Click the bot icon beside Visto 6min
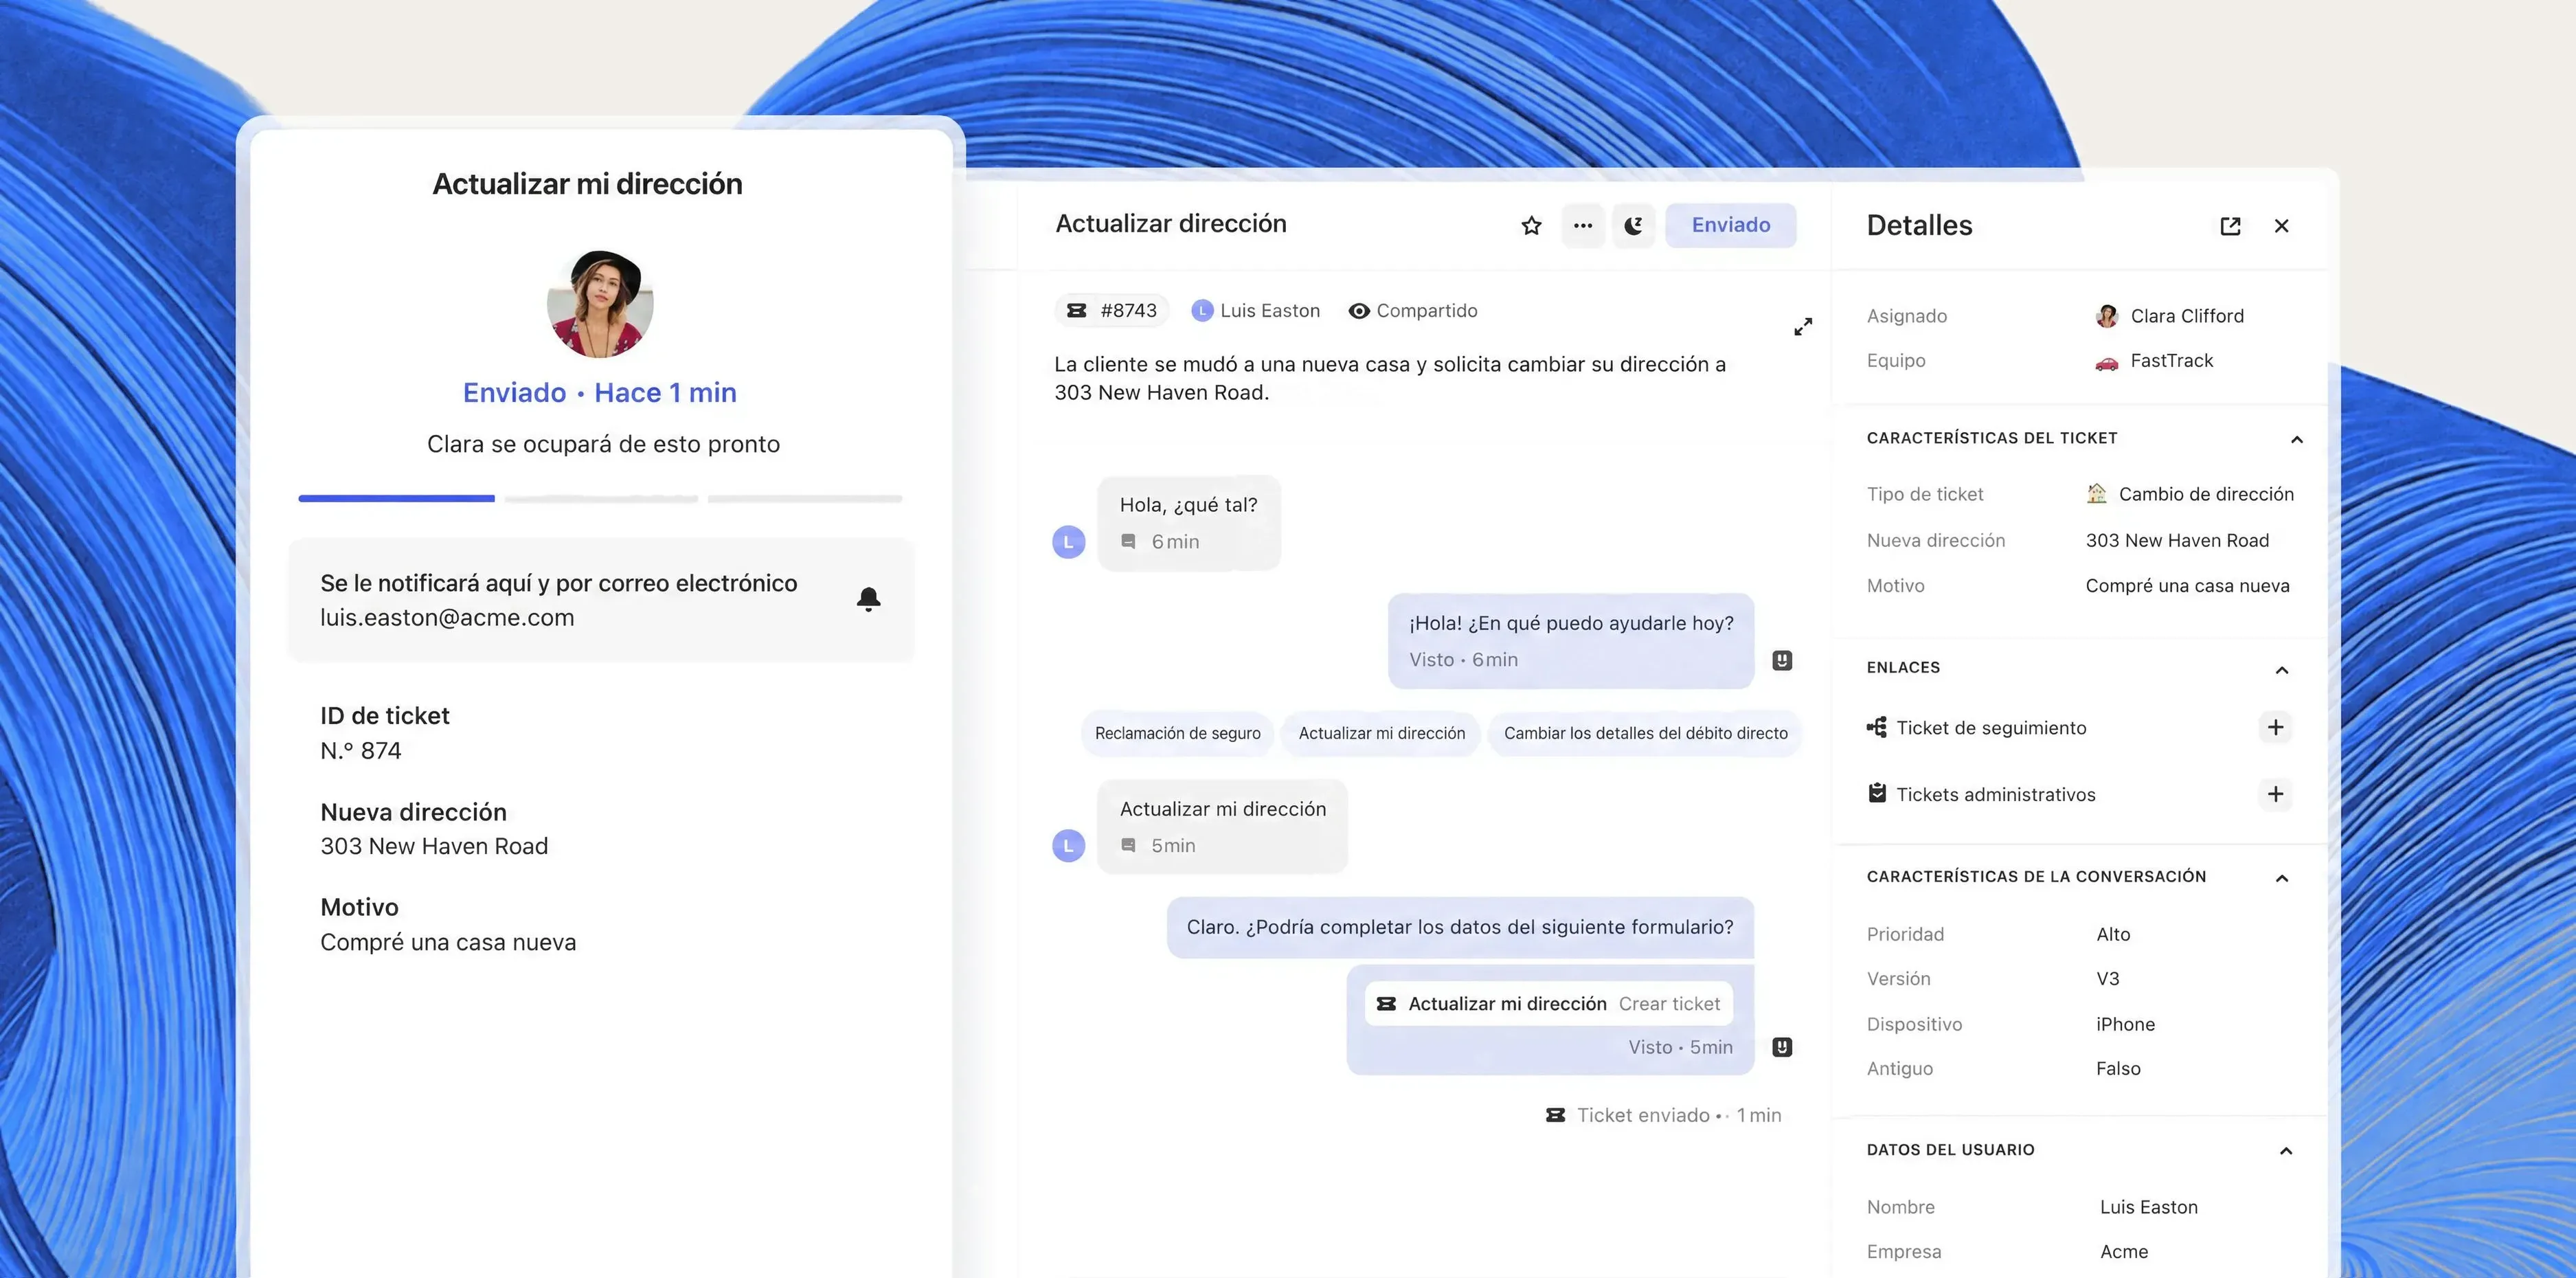Screen dimensions: 2576x1278 click(1782, 660)
